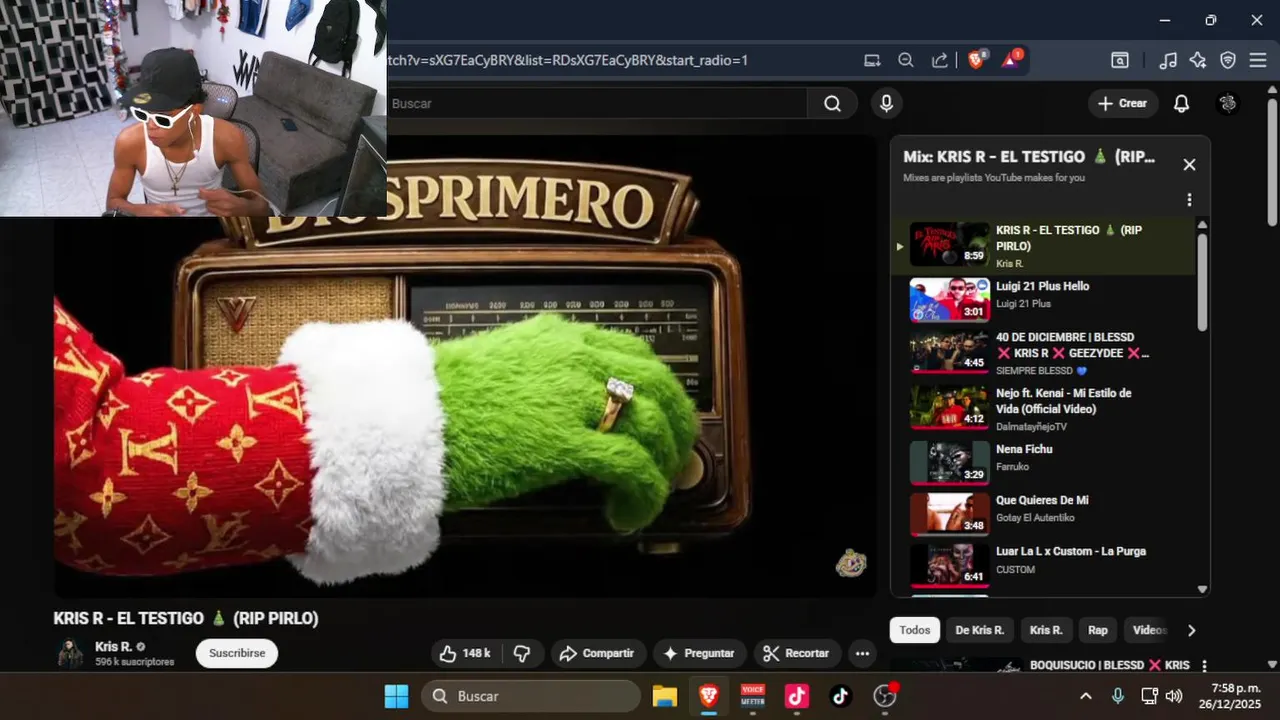Start voice search with microphone icon

[x=886, y=103]
